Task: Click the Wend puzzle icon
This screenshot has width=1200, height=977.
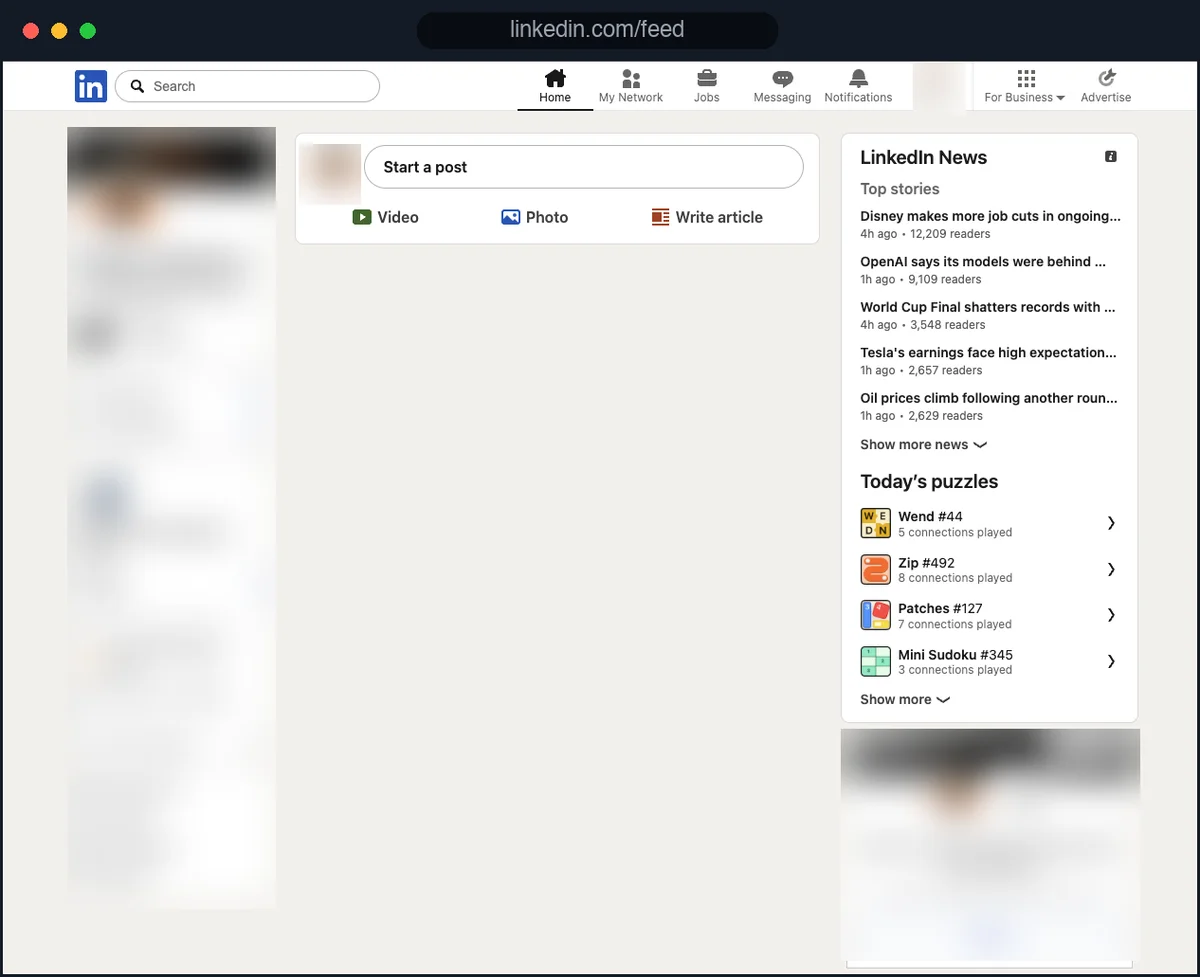Action: (875, 523)
